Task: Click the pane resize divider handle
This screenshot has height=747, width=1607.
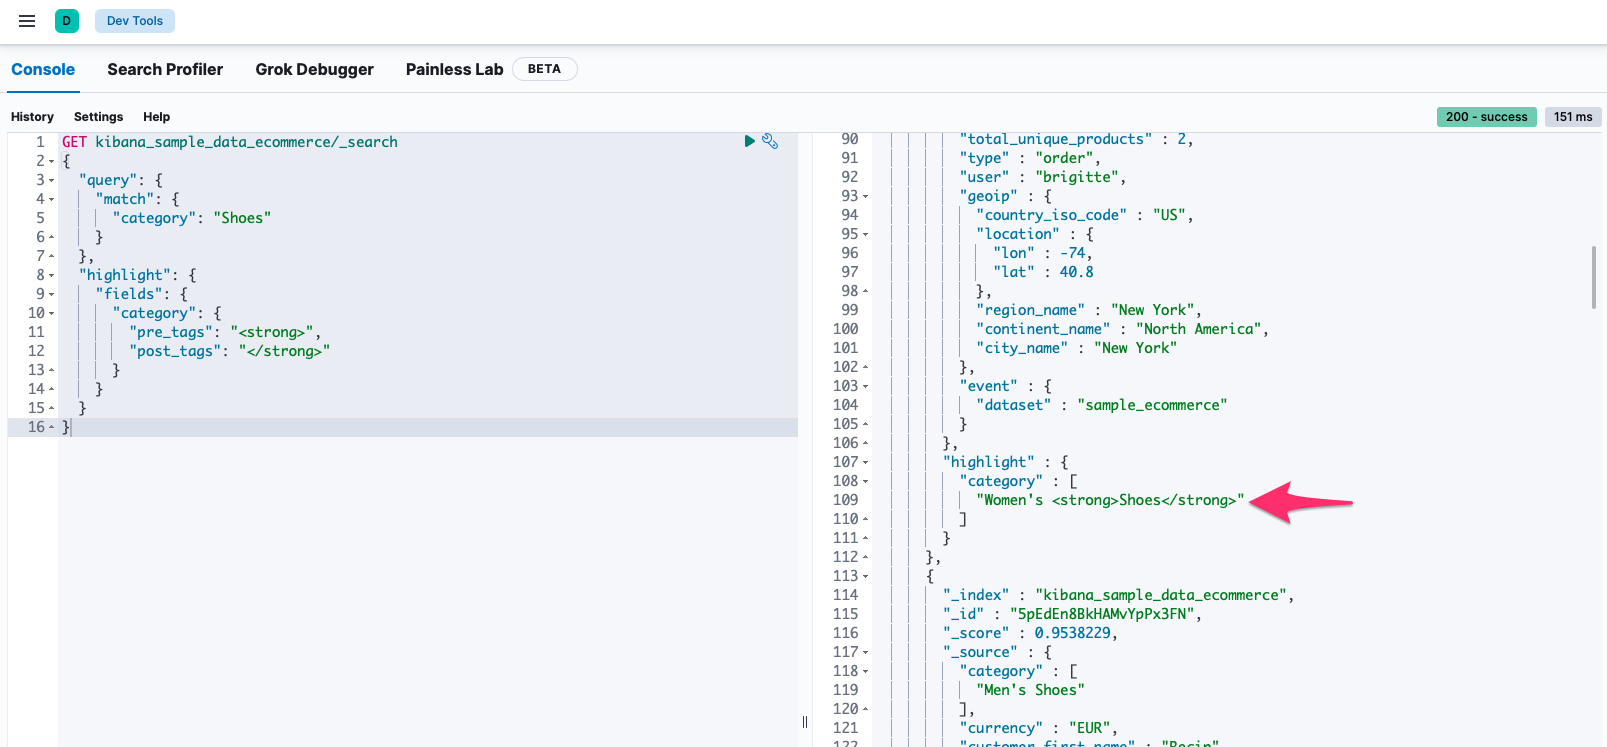Action: pyautogui.click(x=805, y=722)
